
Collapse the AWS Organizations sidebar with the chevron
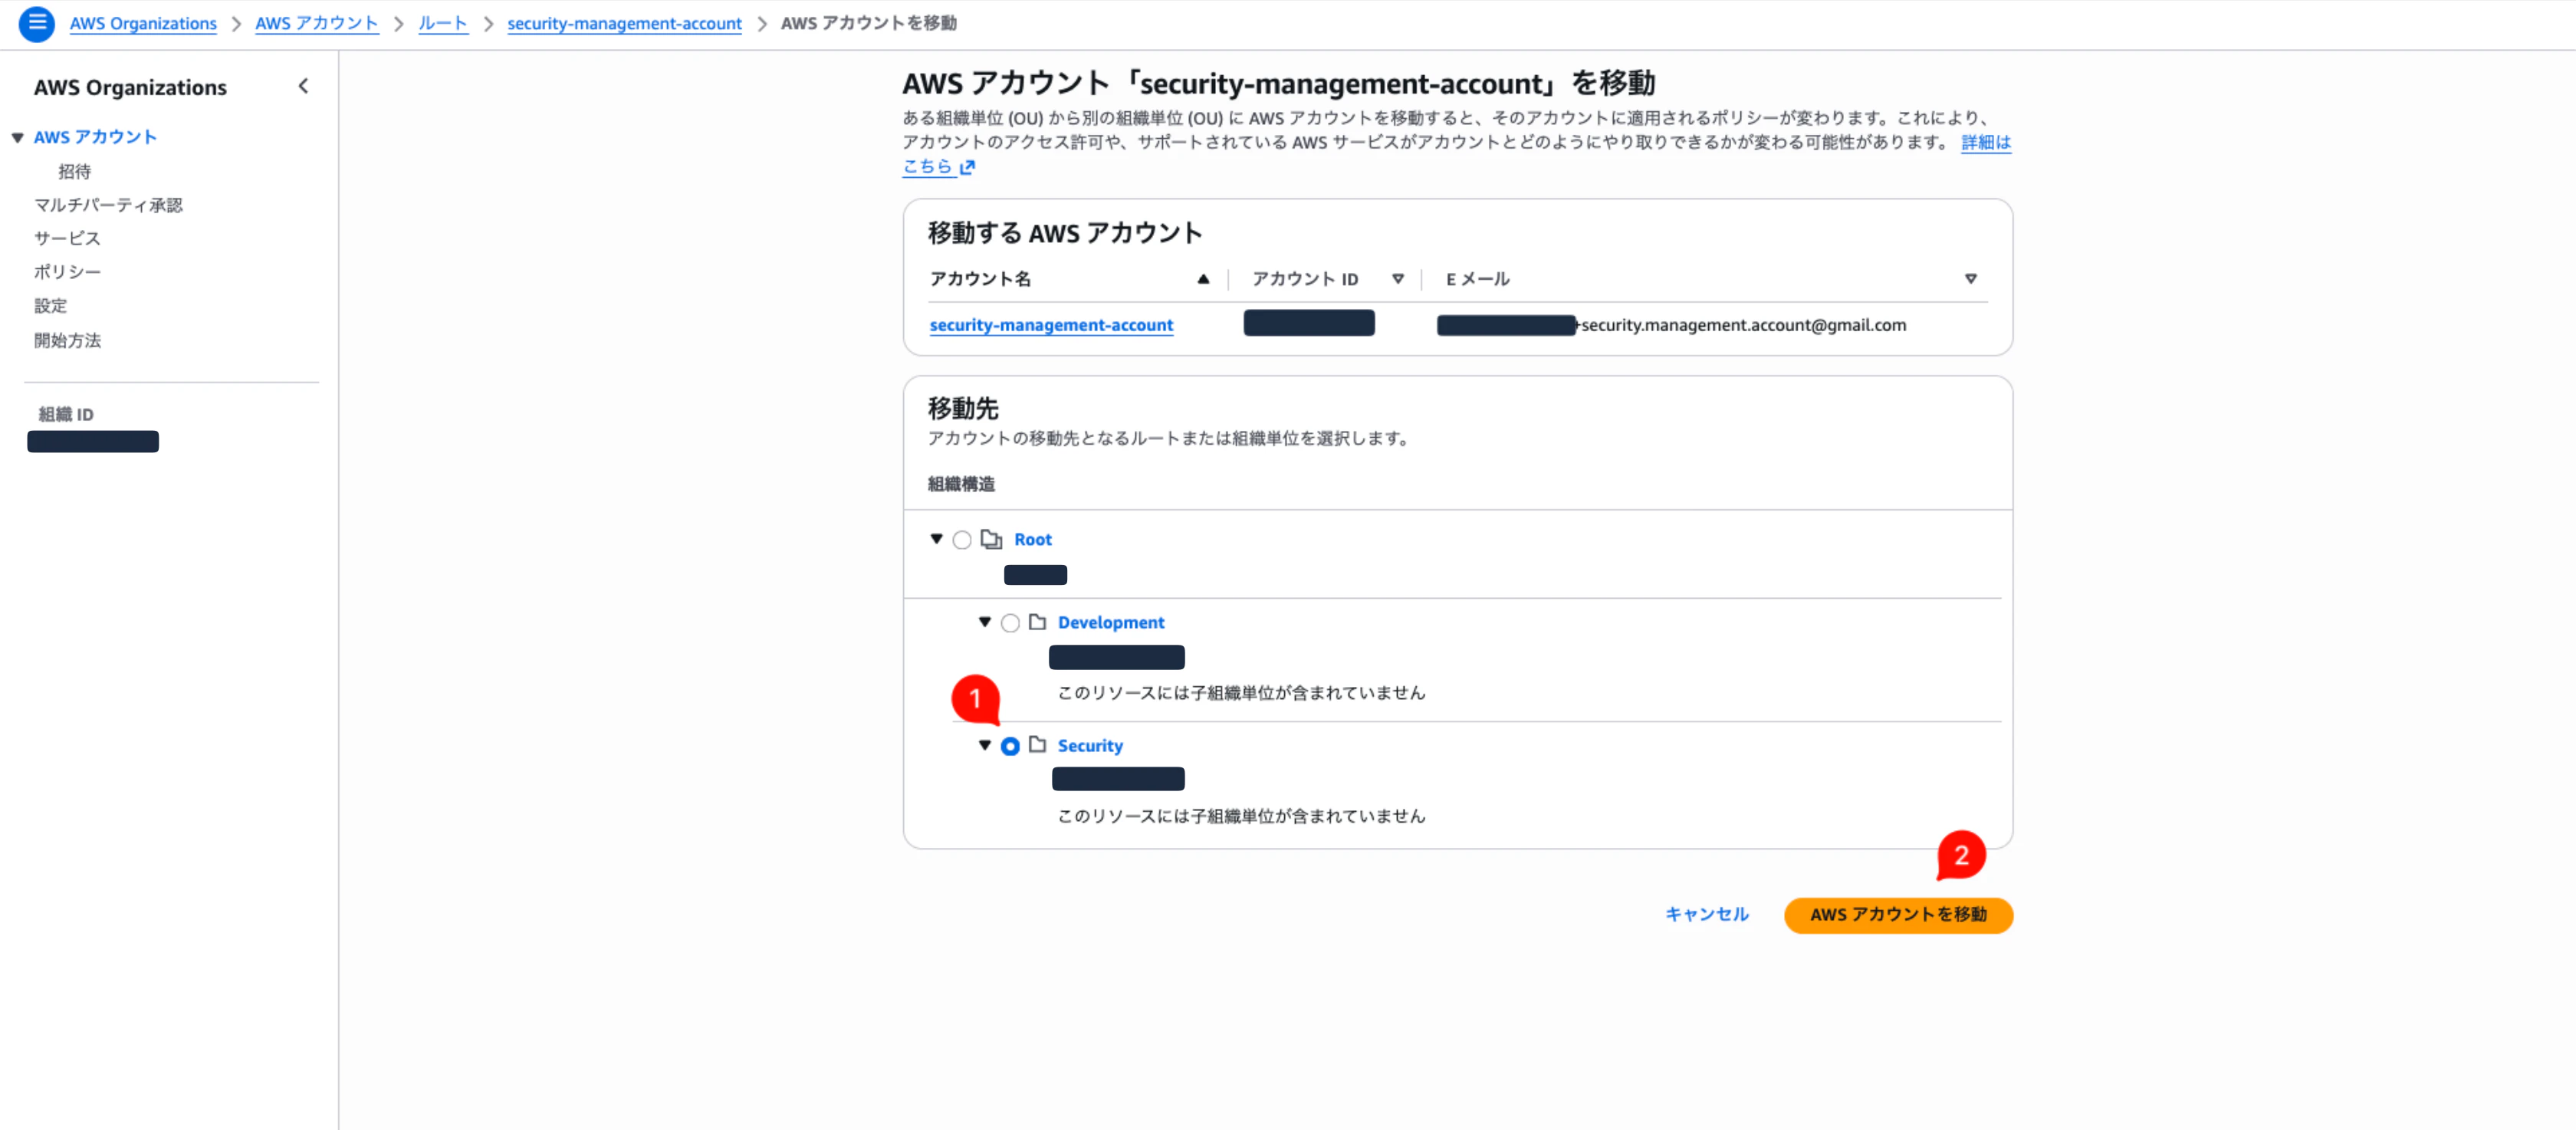[303, 86]
